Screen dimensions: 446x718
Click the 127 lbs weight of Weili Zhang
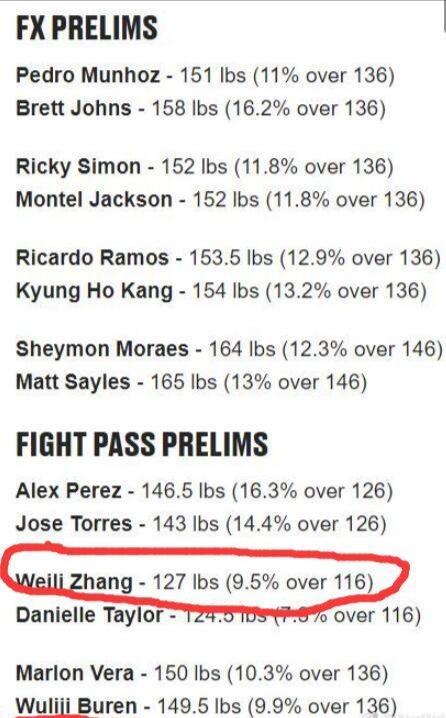coord(185,582)
